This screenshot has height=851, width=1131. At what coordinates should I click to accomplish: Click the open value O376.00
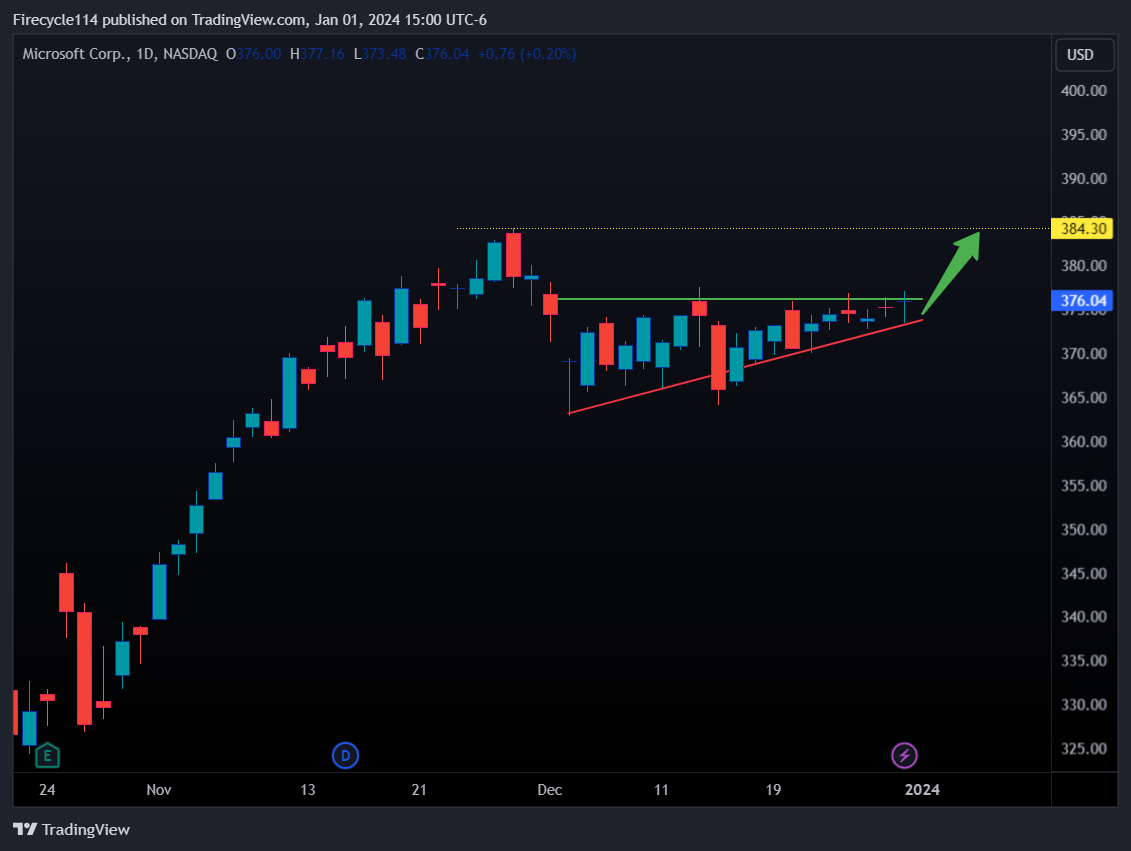pos(253,54)
